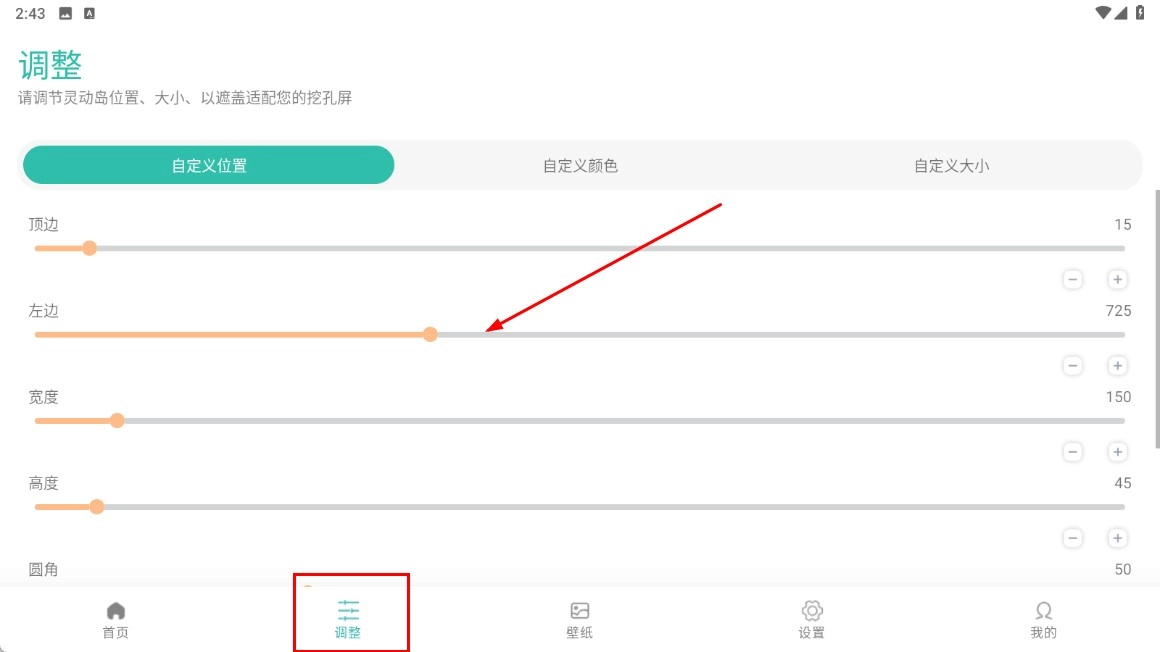Decrease 左边 value with minus button
Screen dimensions: 1160x652
pyautogui.click(x=1073, y=366)
